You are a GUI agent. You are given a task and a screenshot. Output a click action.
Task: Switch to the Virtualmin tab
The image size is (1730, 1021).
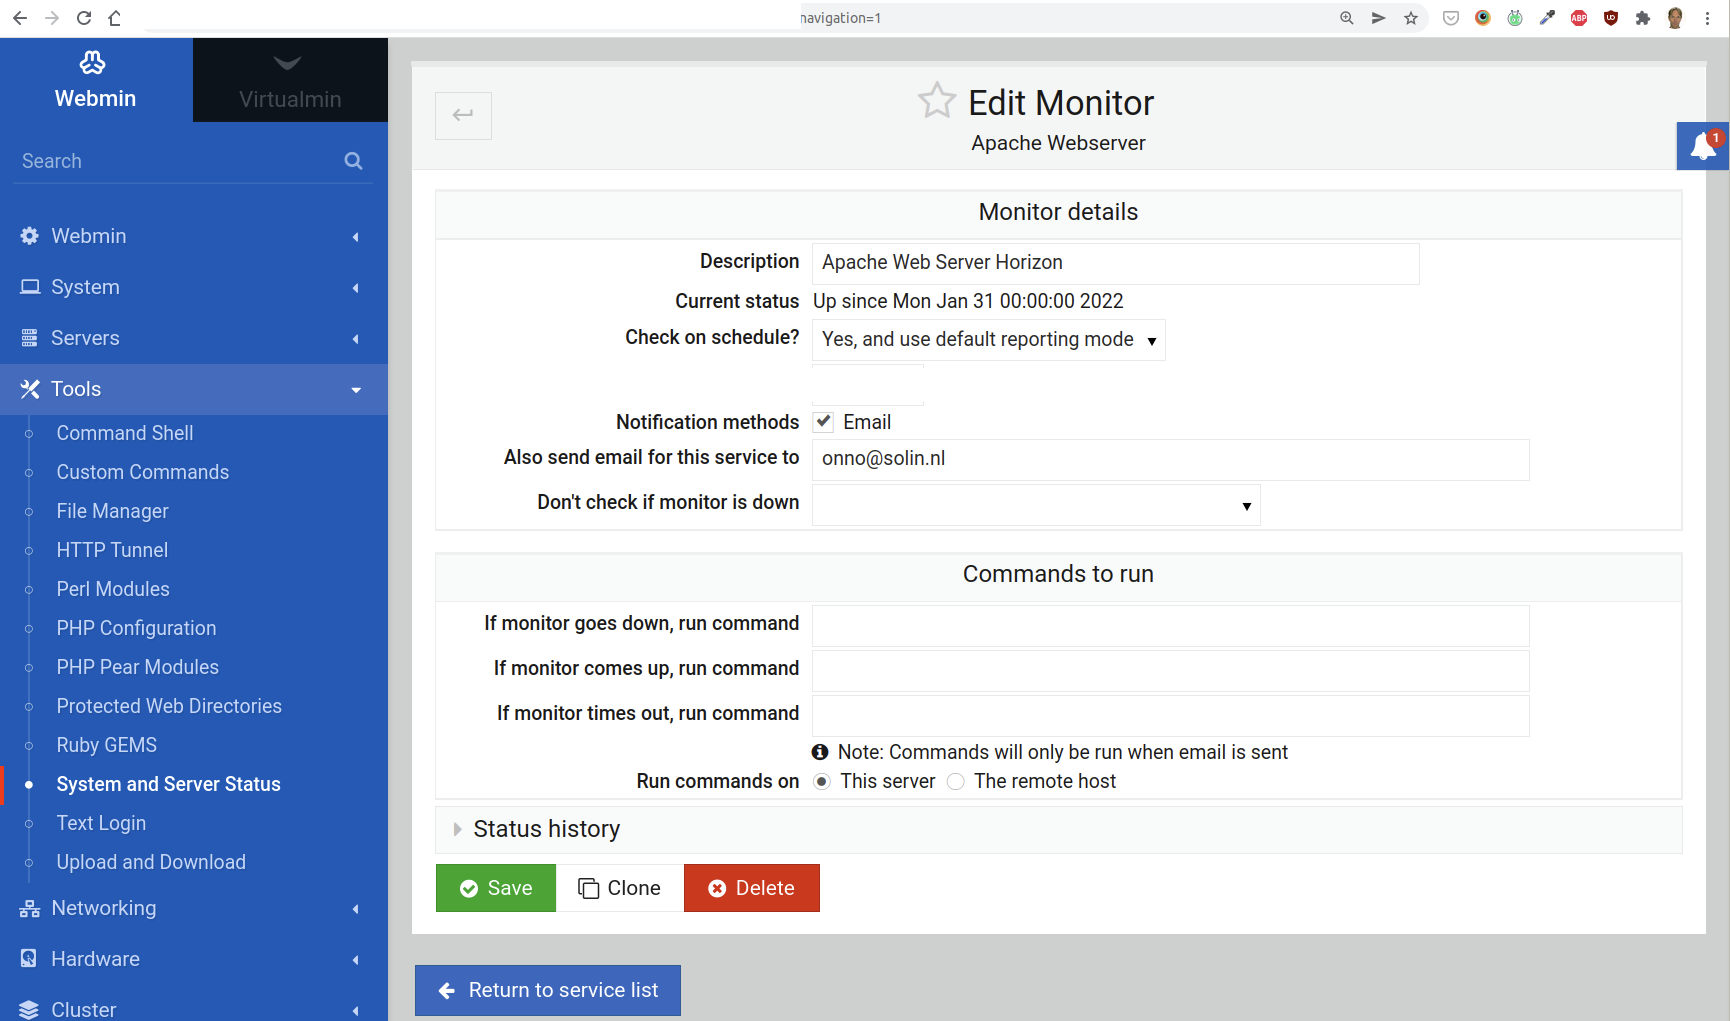click(x=290, y=80)
